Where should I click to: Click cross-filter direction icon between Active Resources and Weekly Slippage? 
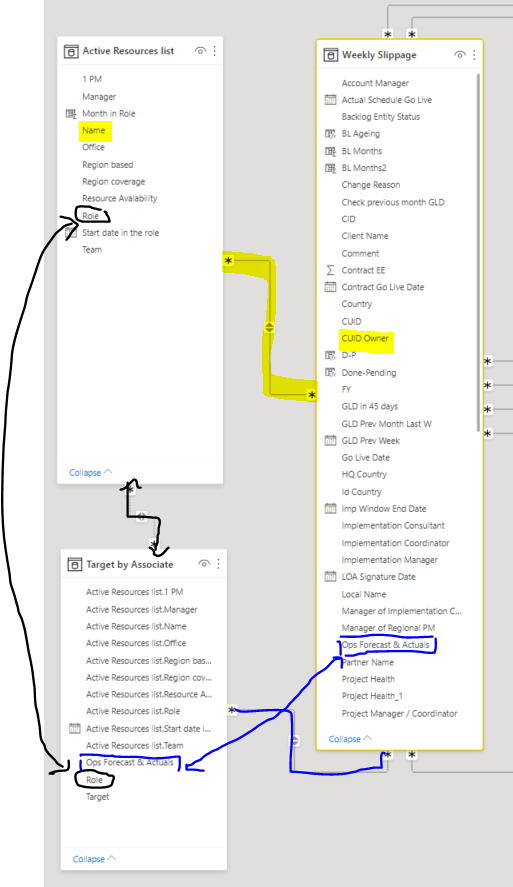pyautogui.click(x=269, y=328)
